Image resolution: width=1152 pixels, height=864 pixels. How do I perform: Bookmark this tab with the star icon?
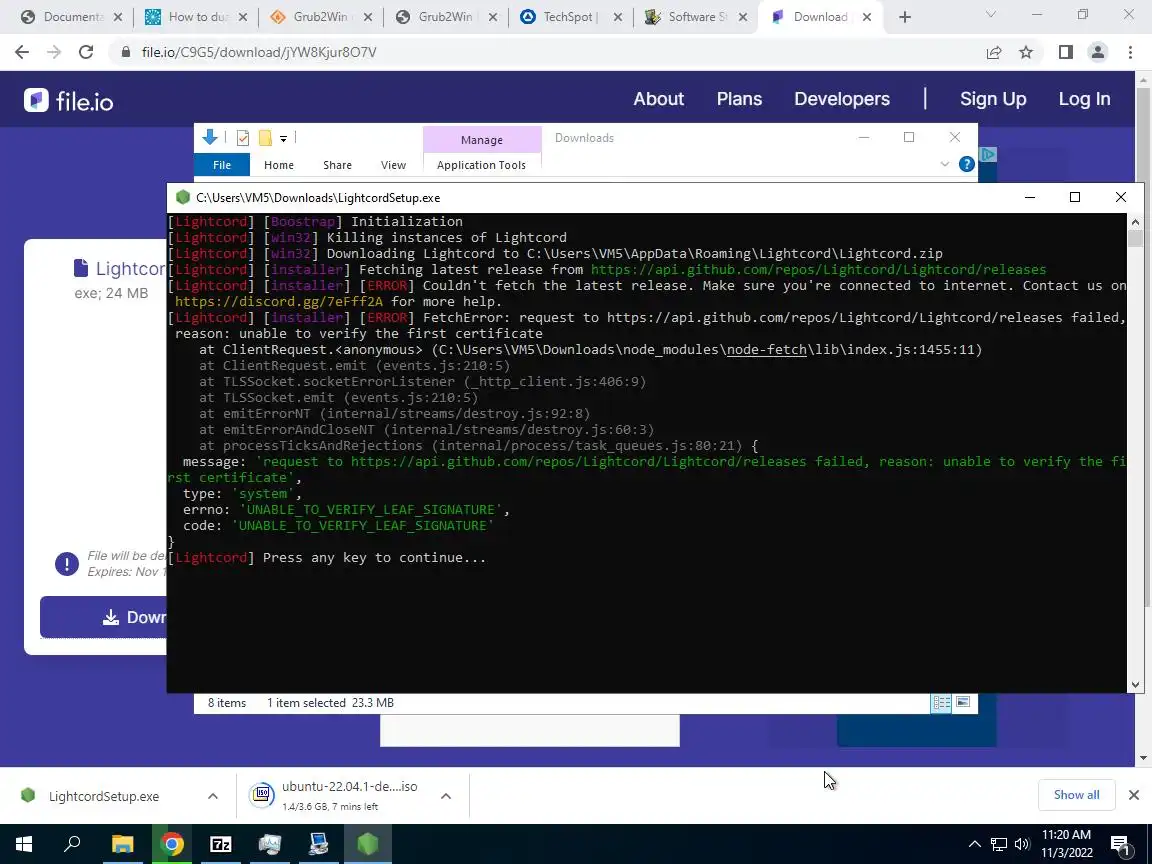point(1026,52)
